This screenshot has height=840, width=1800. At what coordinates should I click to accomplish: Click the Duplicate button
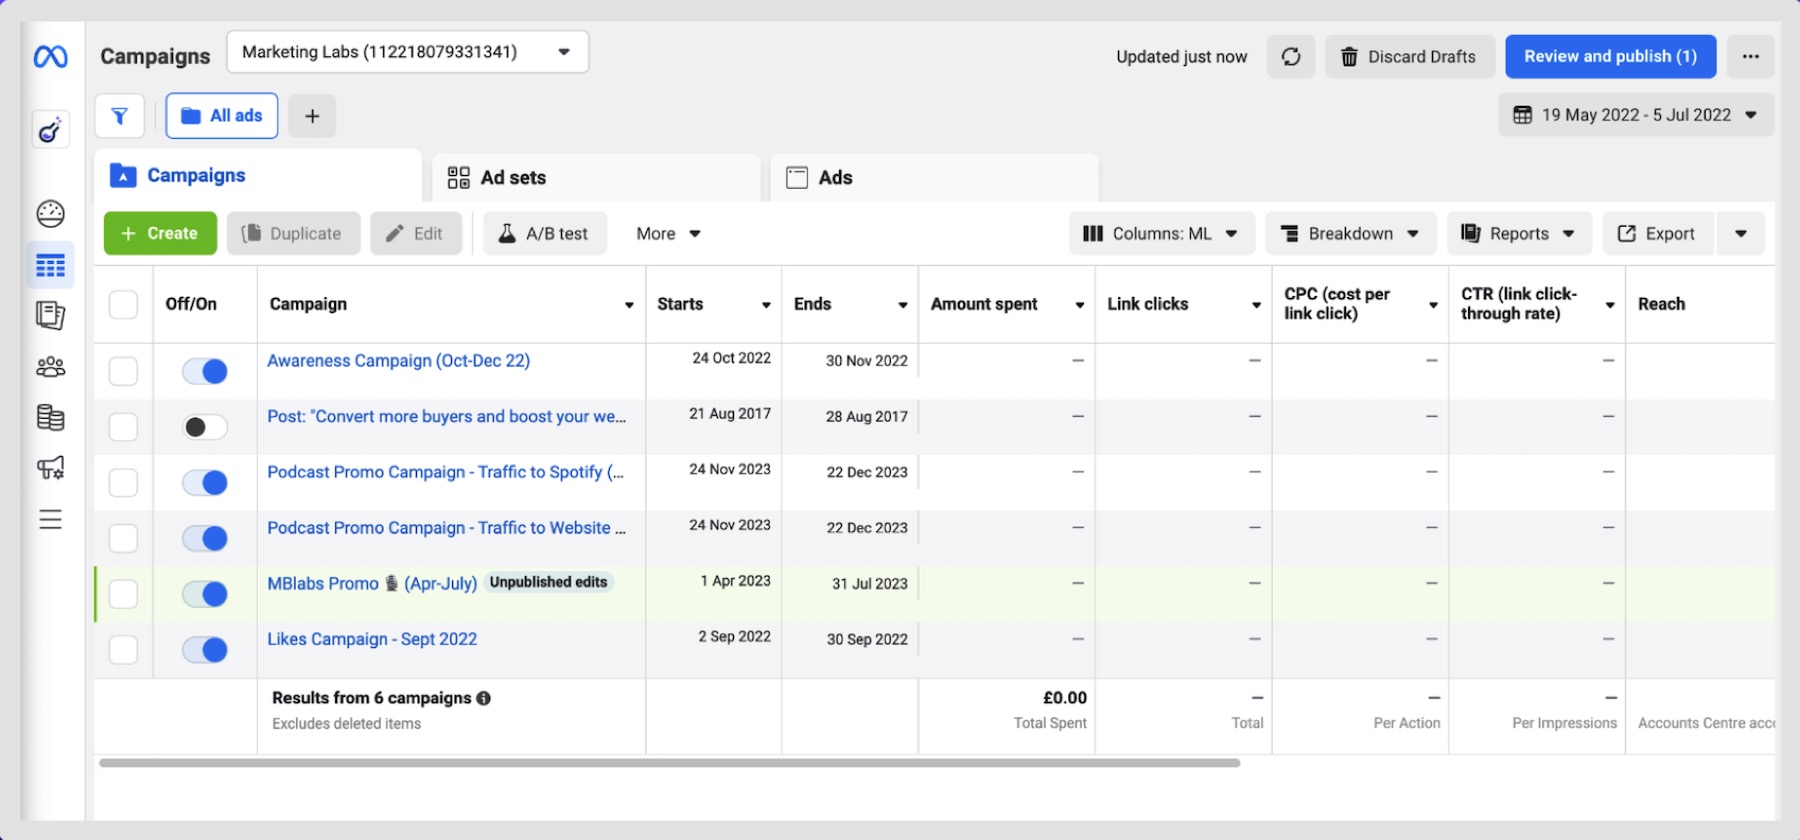293,233
